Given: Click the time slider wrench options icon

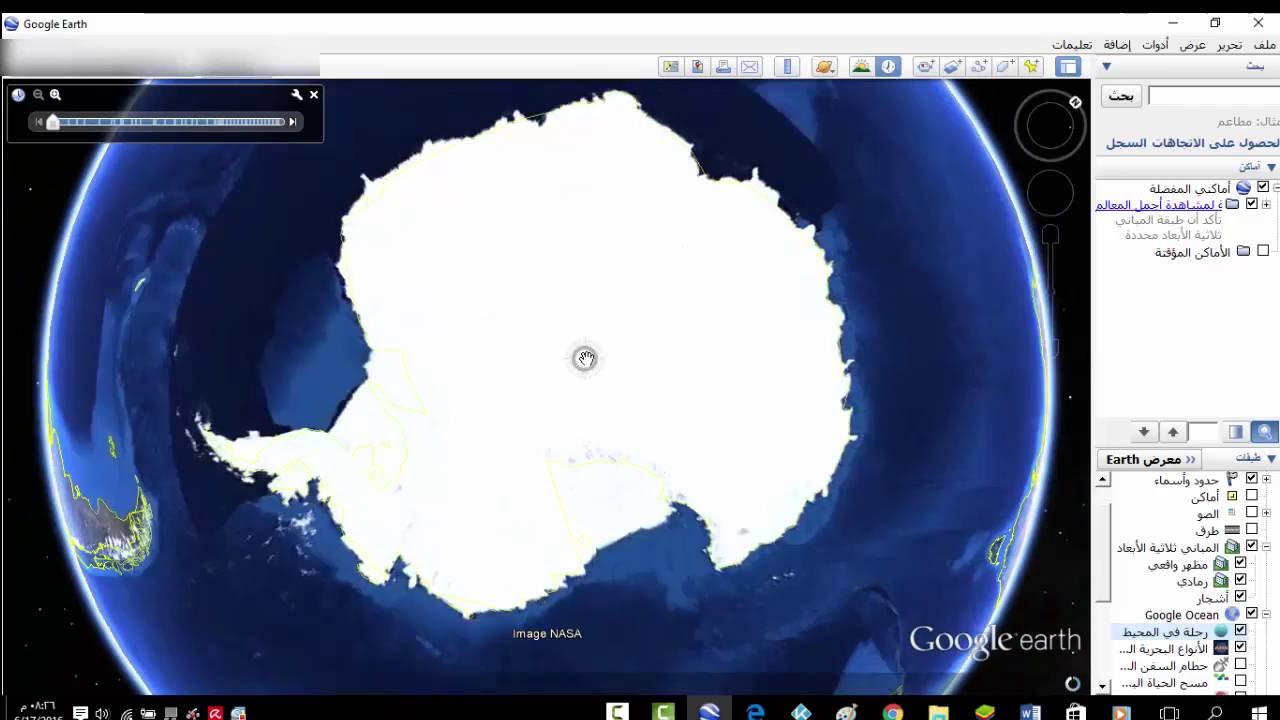Looking at the screenshot, I should tap(297, 95).
